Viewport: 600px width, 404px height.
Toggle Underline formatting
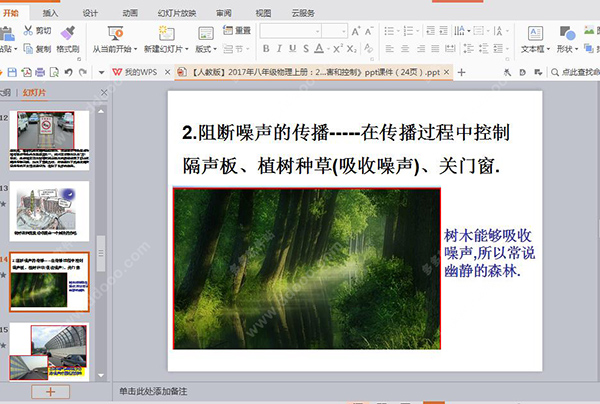293,49
